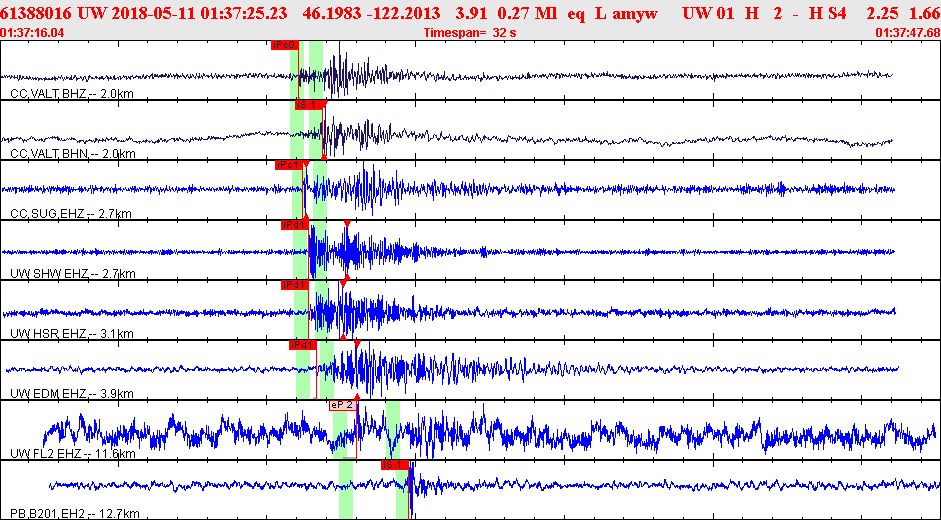The width and height of the screenshot is (941, 520).
Task: Click station label UW EDM EHZ 3.9km
Action: (x=72, y=395)
